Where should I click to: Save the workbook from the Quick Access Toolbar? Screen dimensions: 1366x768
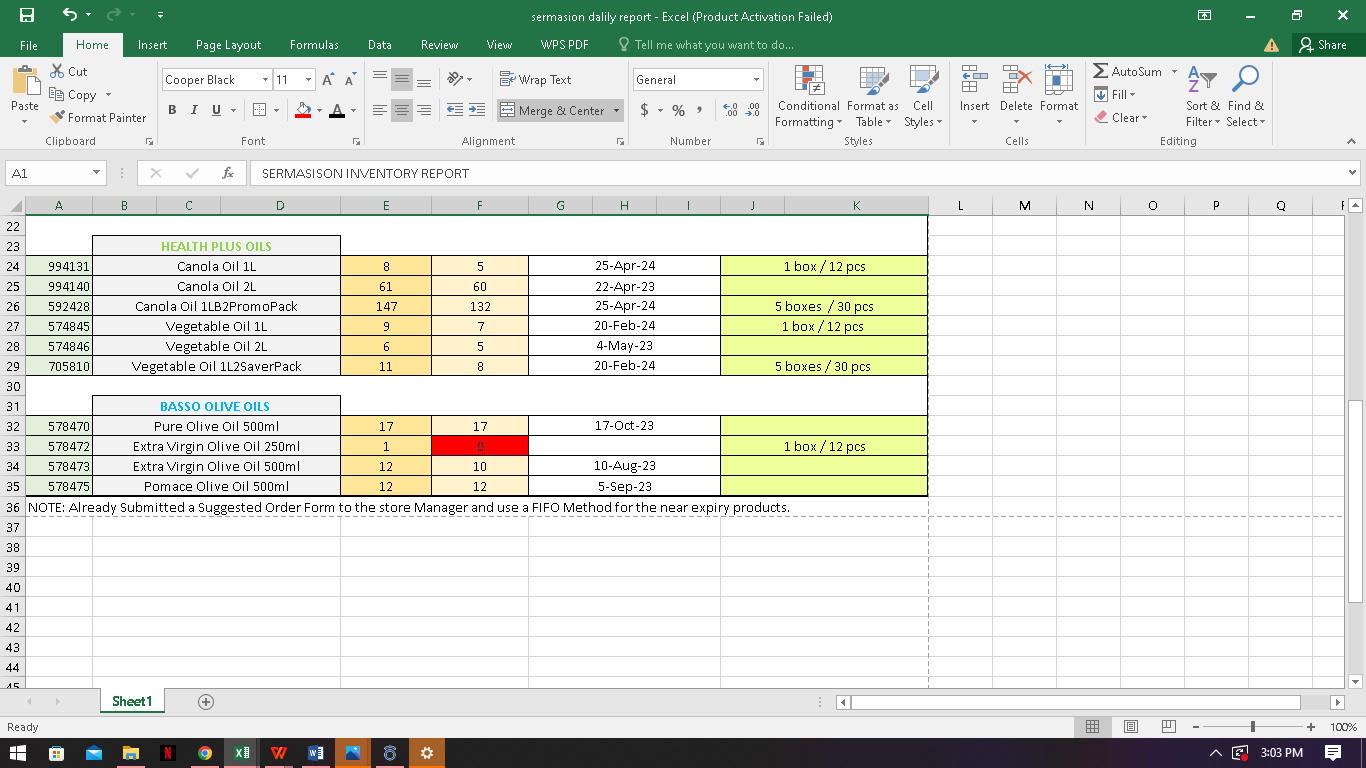[x=26, y=15]
